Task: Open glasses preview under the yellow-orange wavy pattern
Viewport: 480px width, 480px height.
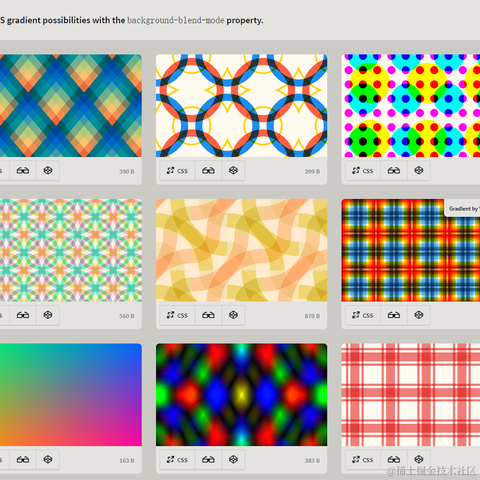Action: 208,315
